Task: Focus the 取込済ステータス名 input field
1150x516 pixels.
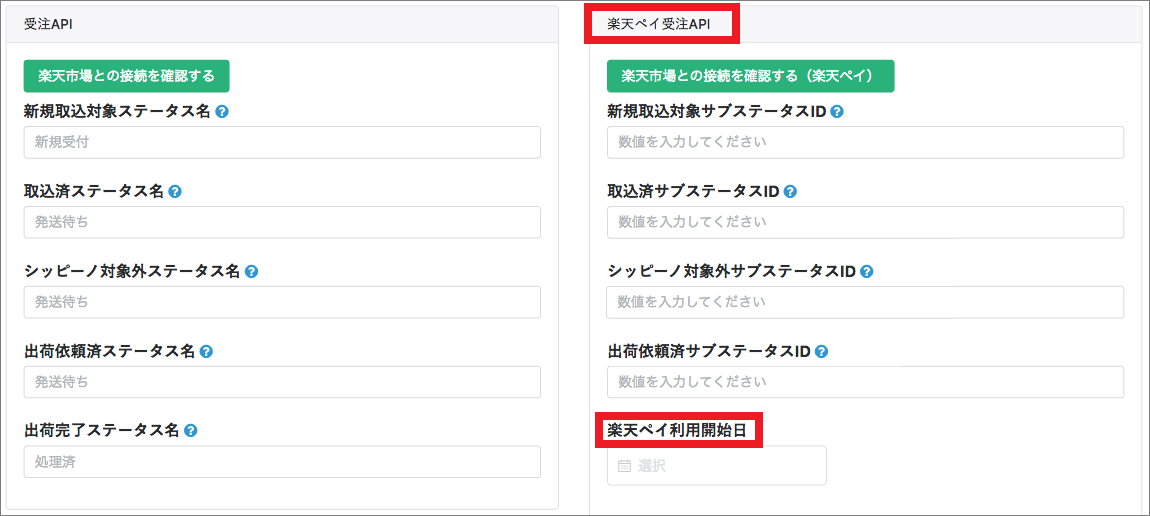Action: click(282, 222)
